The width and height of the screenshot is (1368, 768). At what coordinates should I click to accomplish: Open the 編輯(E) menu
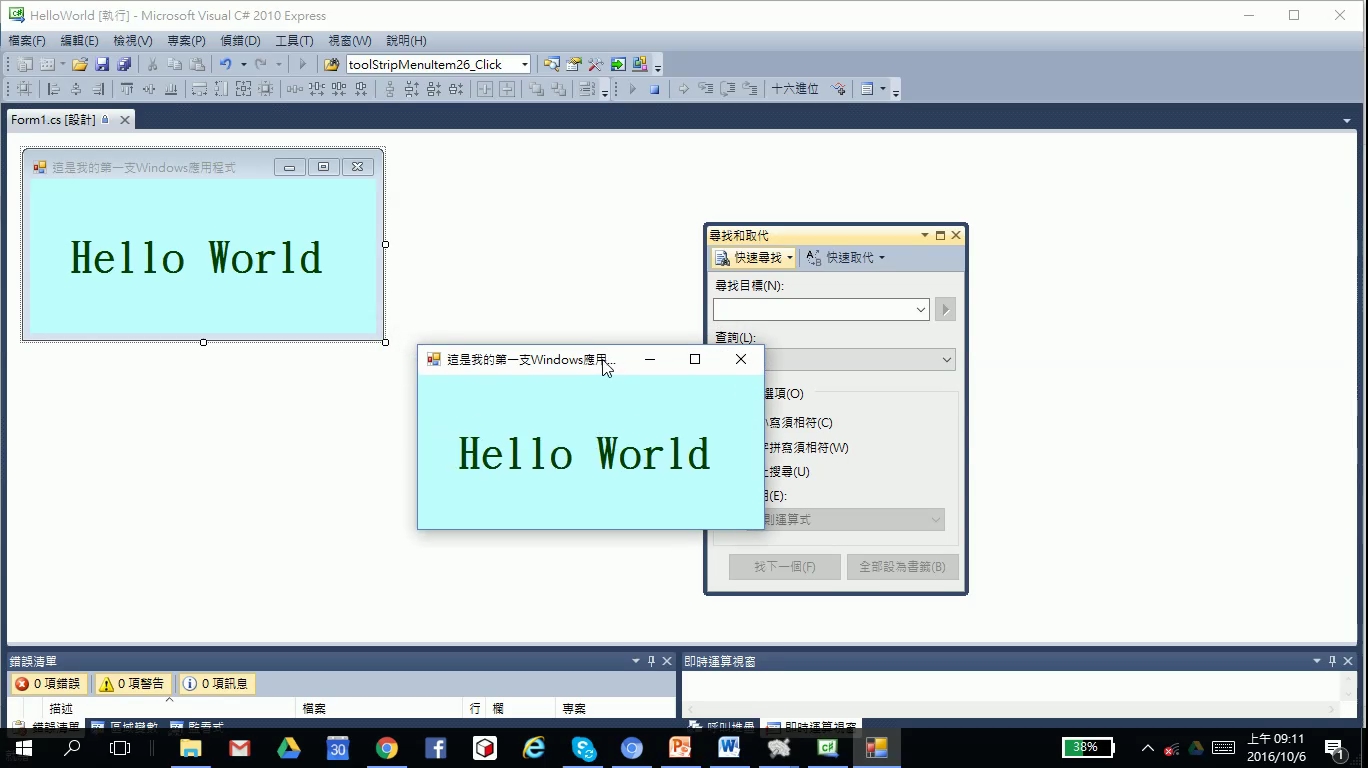click(80, 41)
